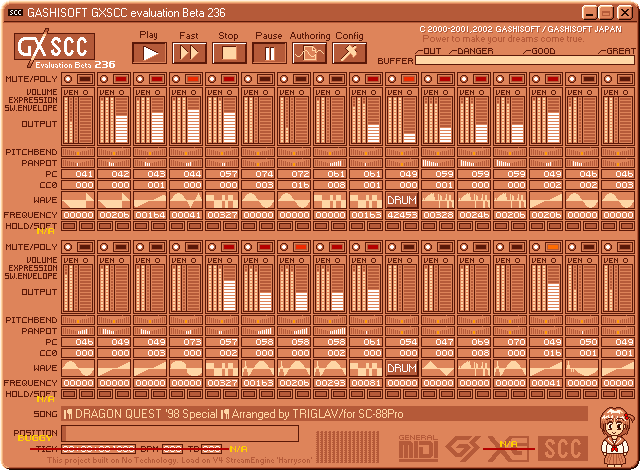Select the General MIDI mode logo
This screenshot has width=640, height=470.
[x=418, y=448]
